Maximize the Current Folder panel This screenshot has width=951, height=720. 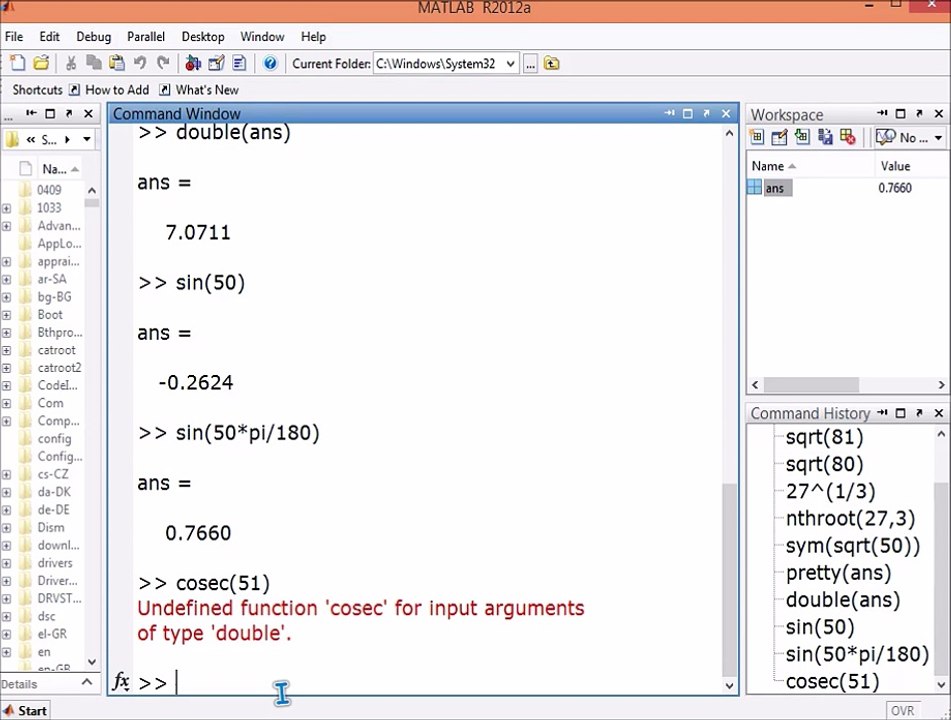[50, 113]
